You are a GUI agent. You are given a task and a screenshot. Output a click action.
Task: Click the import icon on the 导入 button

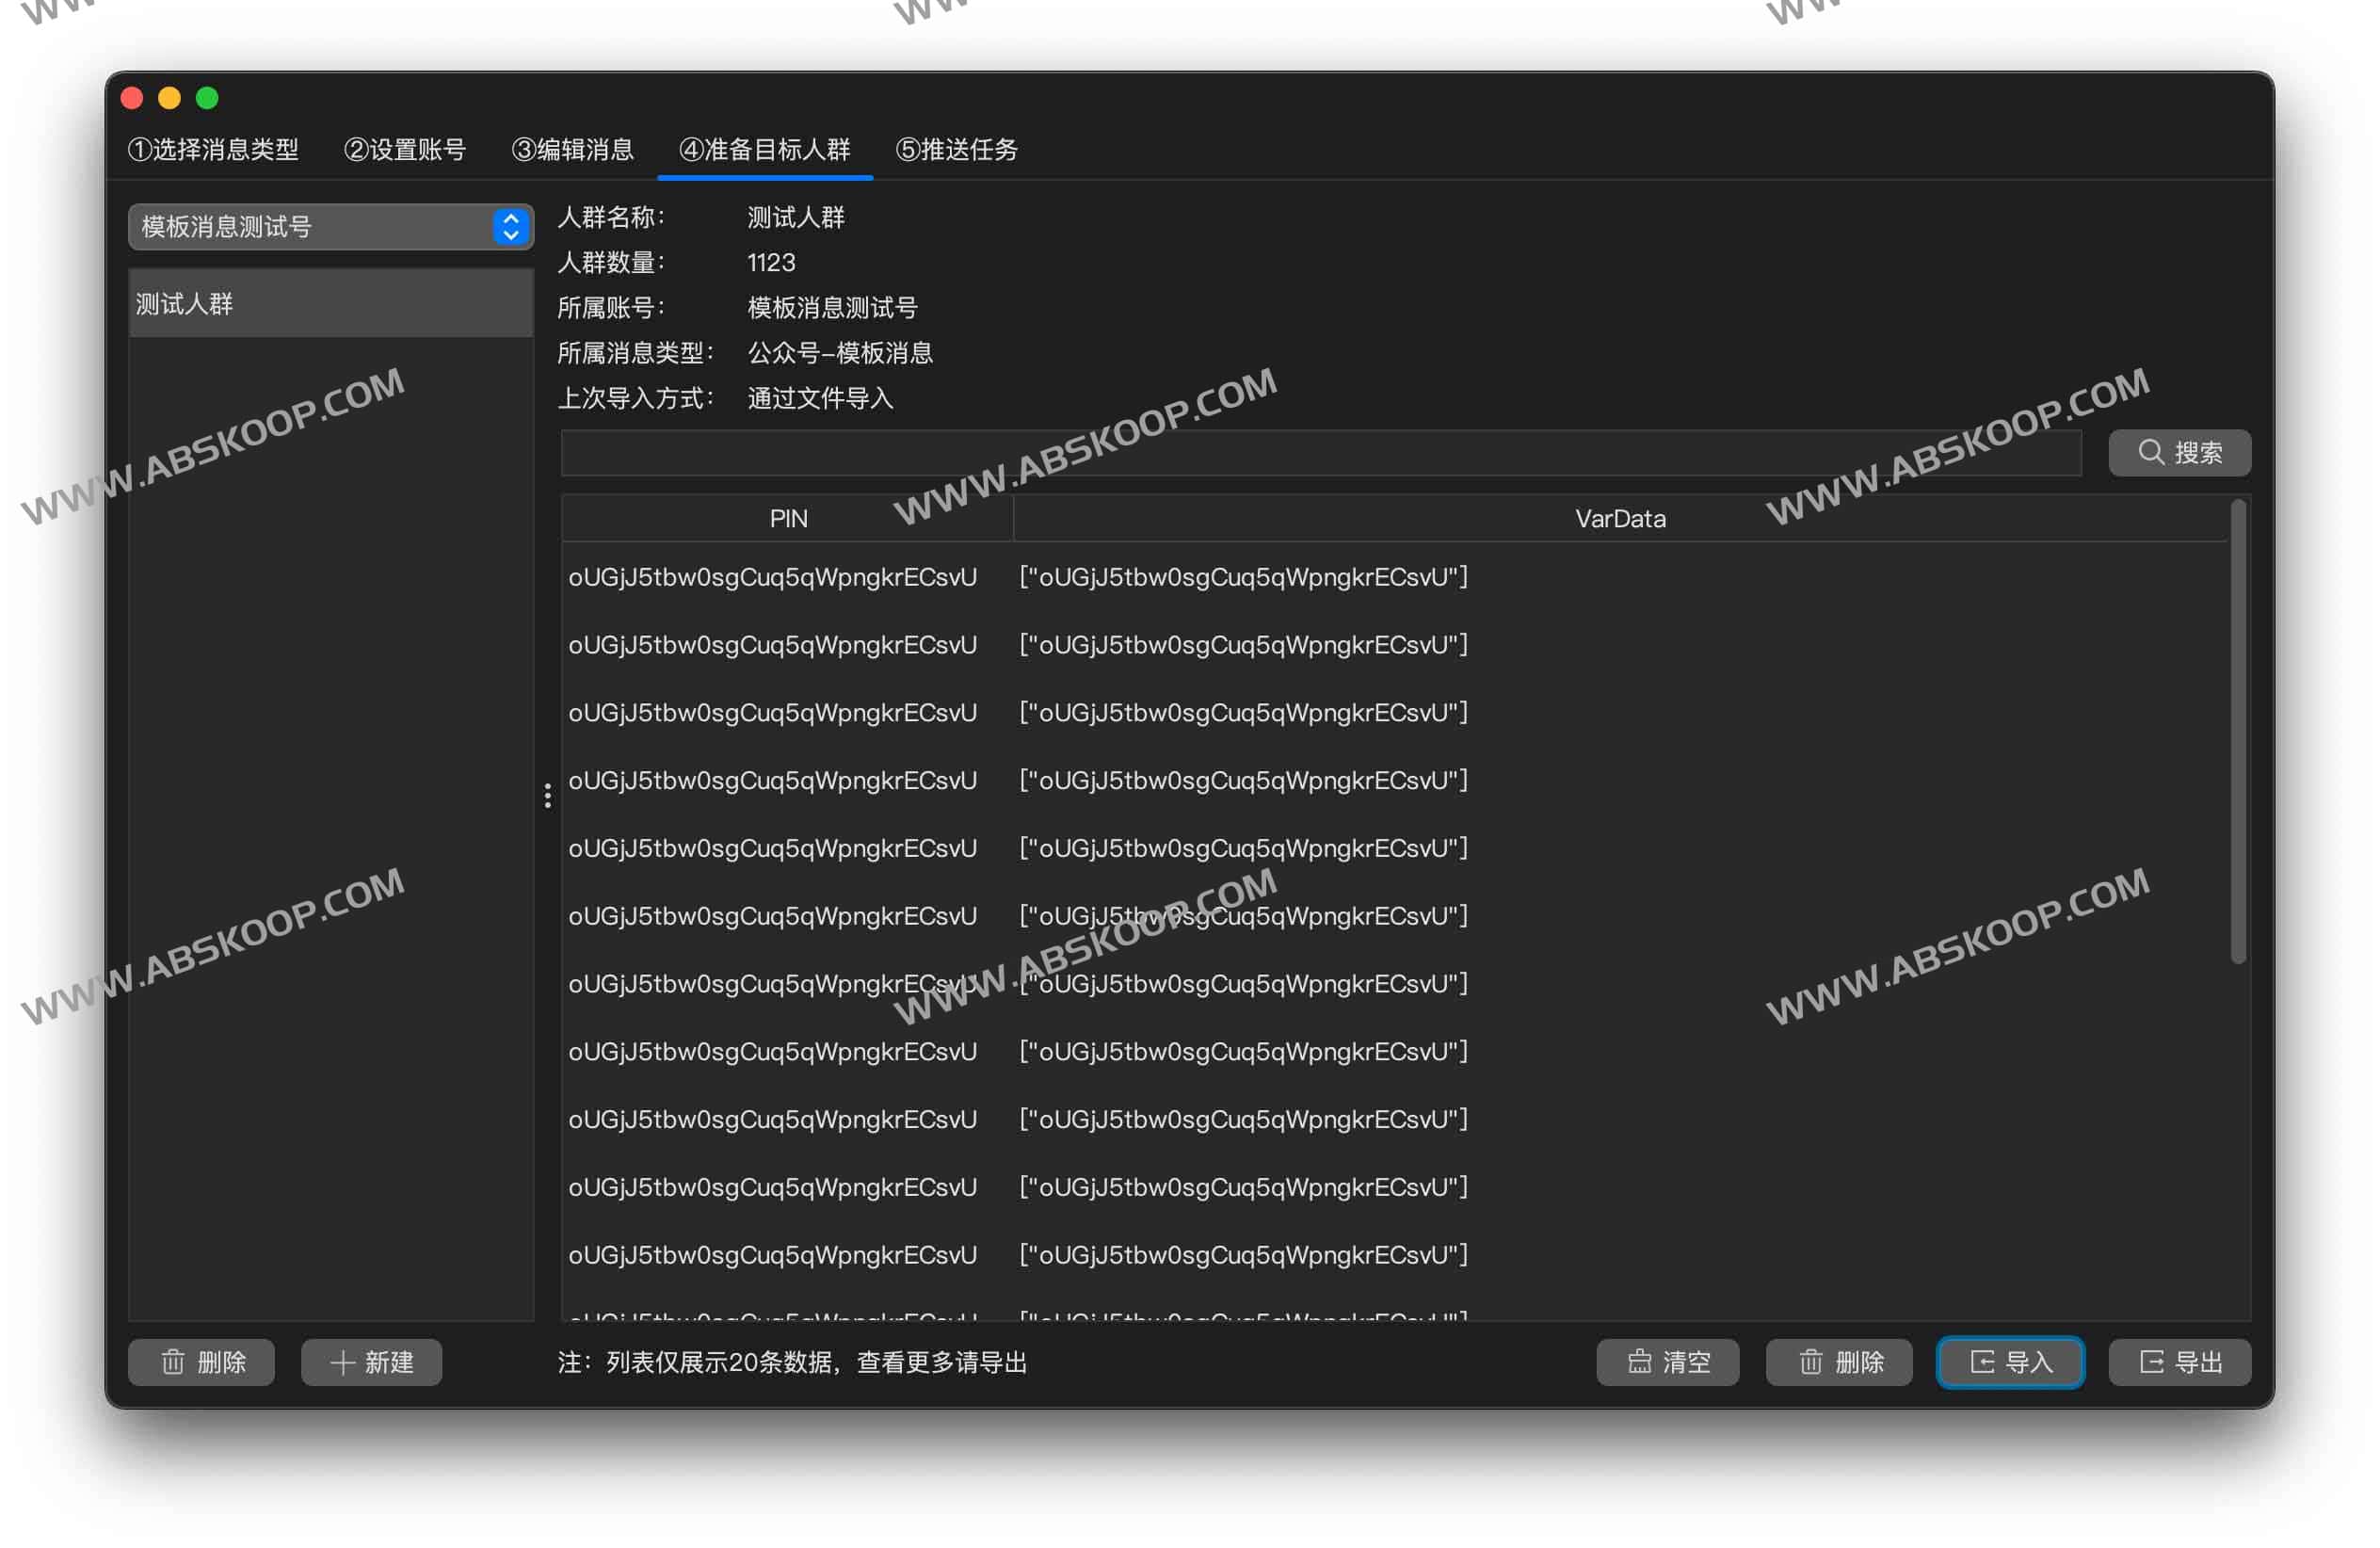(x=1983, y=1362)
